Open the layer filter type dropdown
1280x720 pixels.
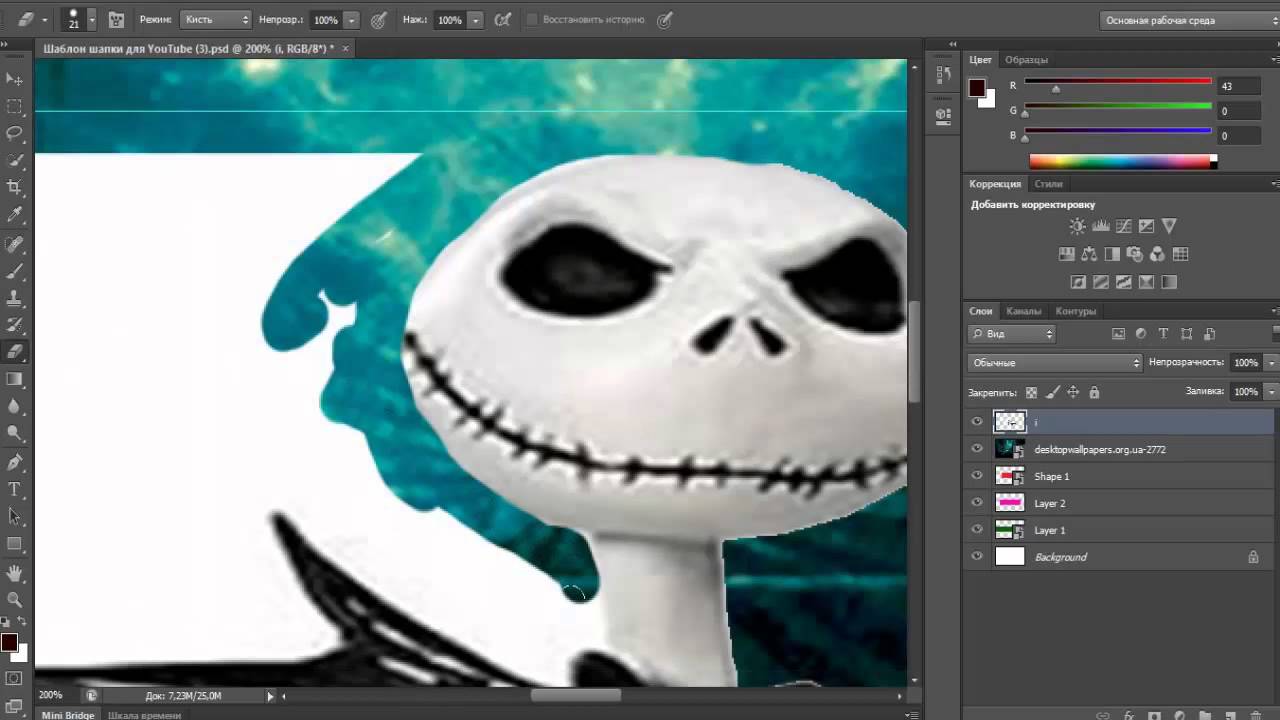pos(1012,334)
